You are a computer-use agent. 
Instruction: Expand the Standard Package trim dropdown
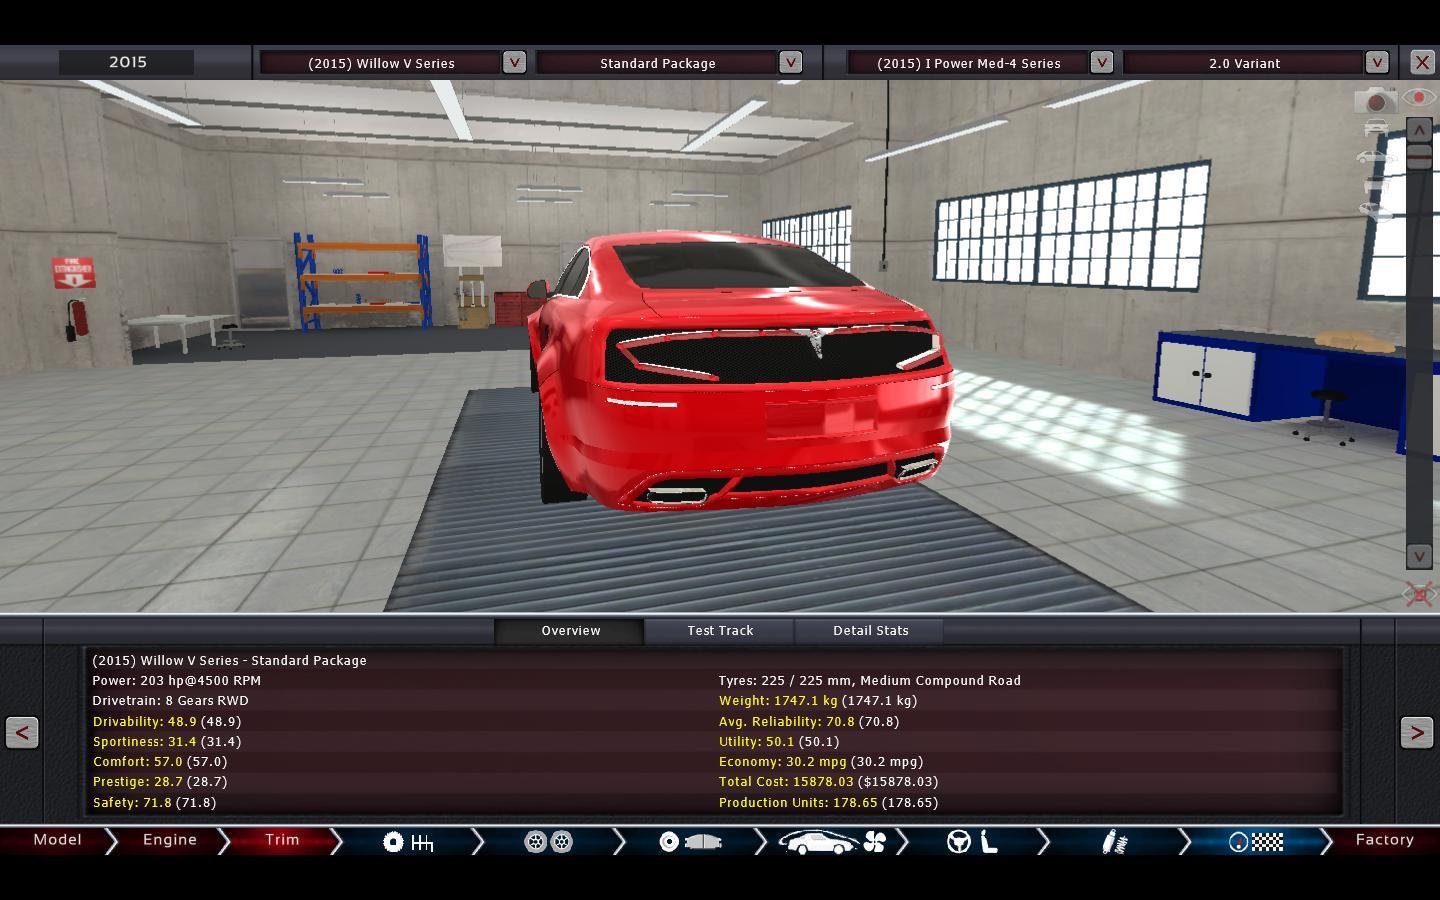790,62
